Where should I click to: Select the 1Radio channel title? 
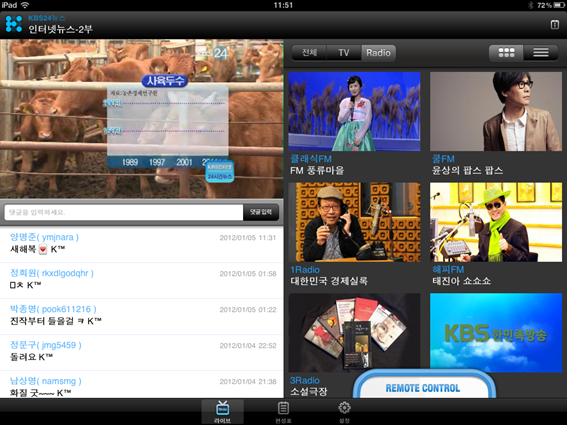tap(305, 270)
